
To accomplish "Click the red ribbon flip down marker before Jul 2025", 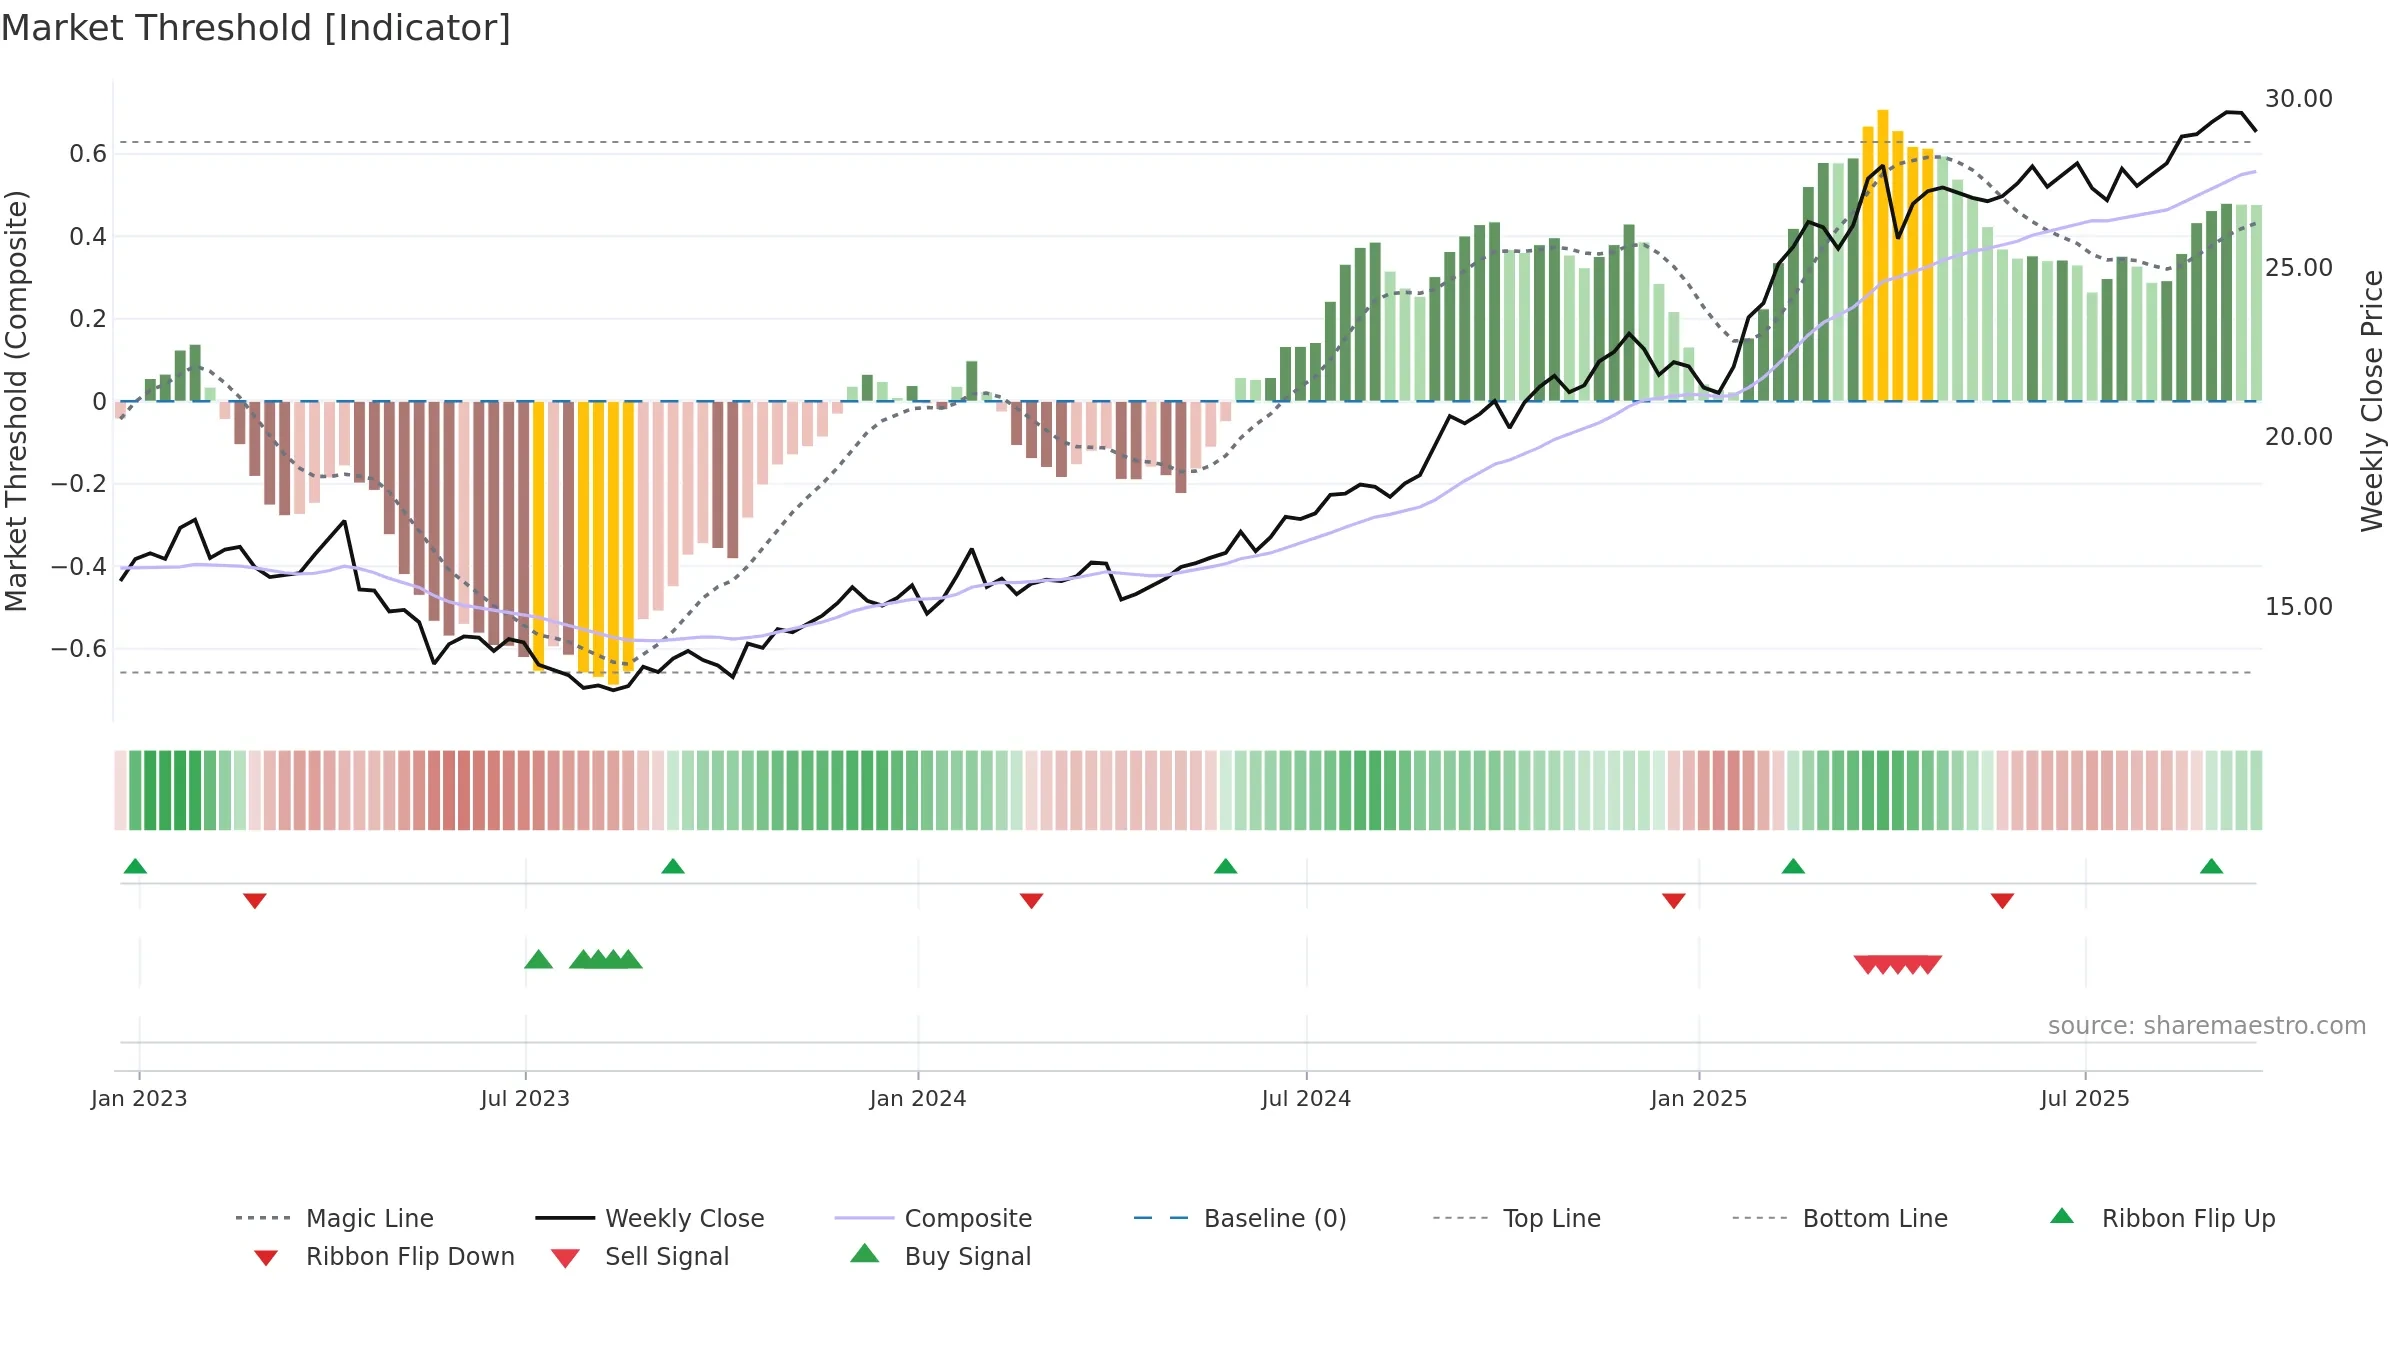I will click(x=2002, y=901).
